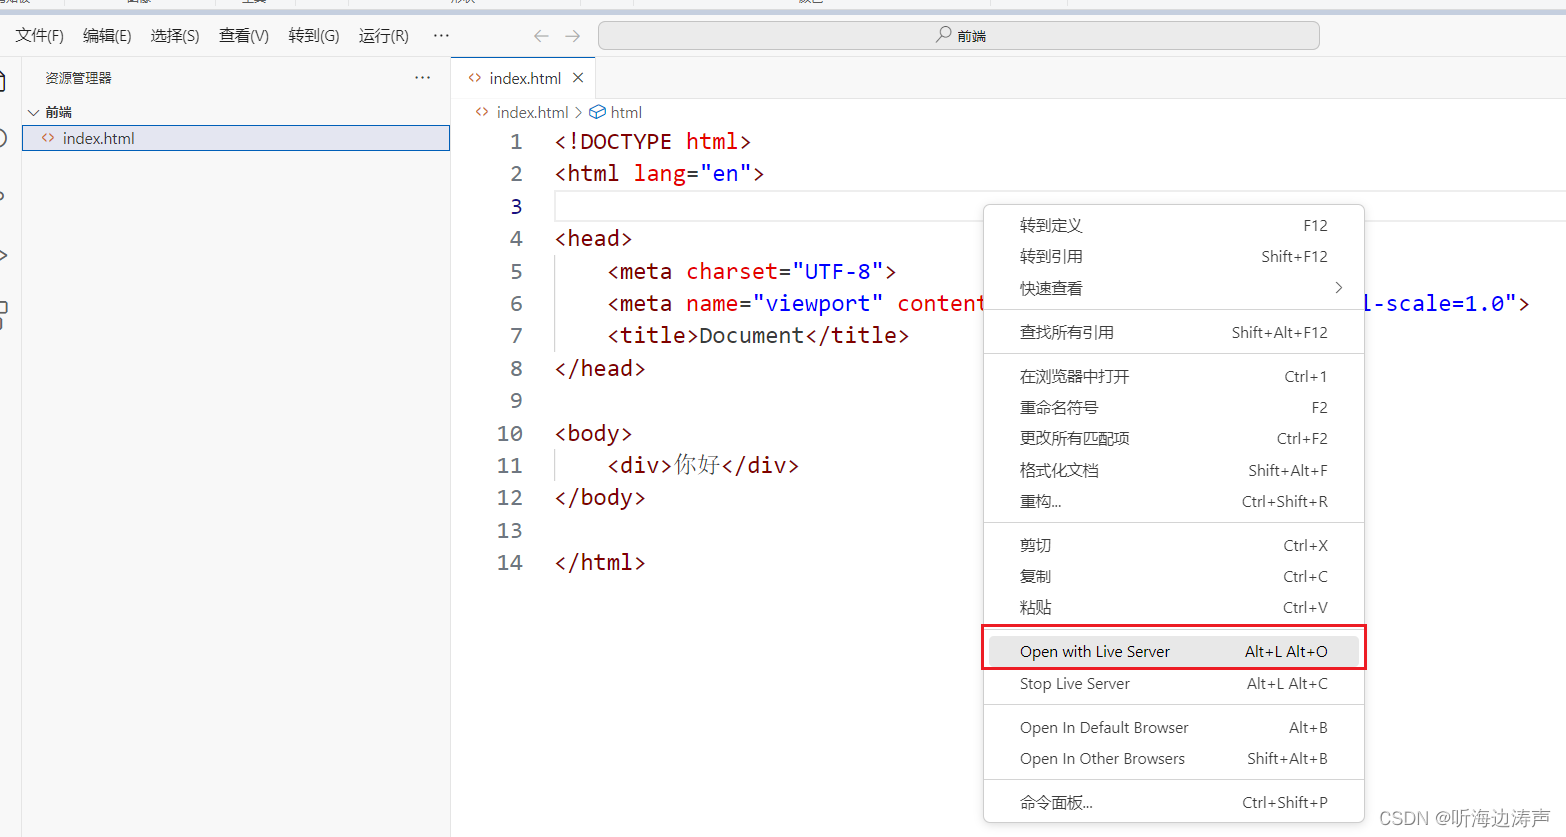Click the cube symbol icon in breadcrumb
Screen dimensions: 1566x837
pyautogui.click(x=597, y=112)
